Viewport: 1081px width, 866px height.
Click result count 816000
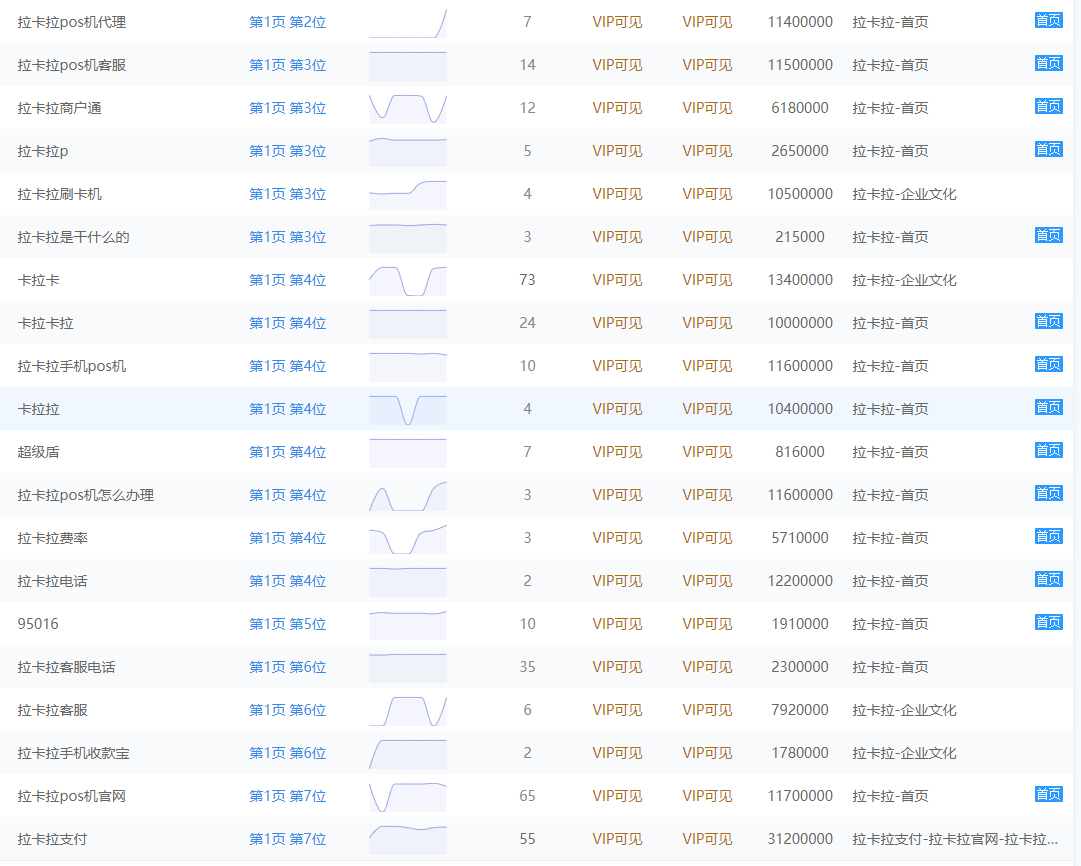click(800, 452)
